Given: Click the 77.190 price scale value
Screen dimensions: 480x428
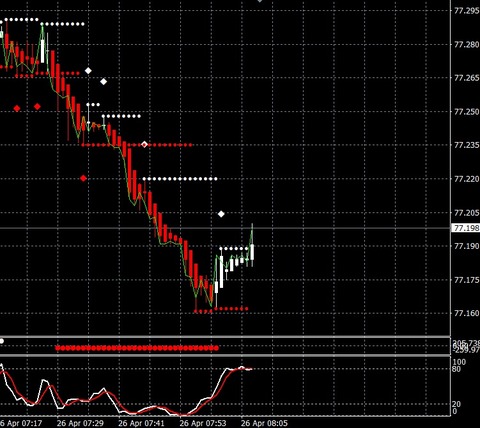Looking at the screenshot, I should pyautogui.click(x=467, y=246).
